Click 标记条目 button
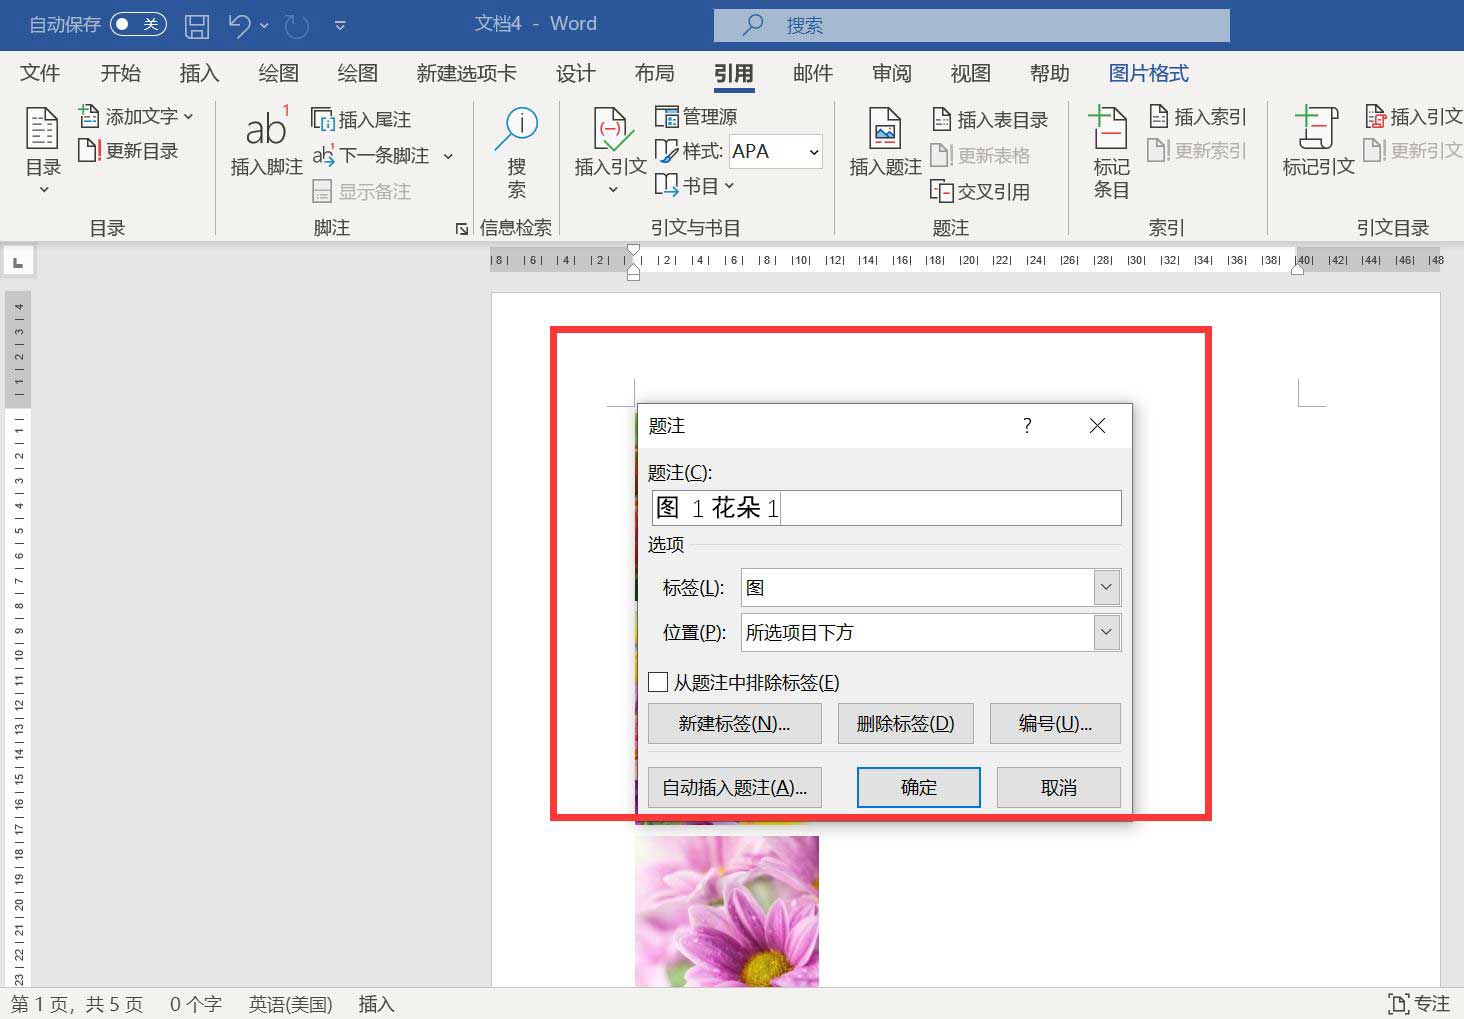1464x1019 pixels. click(x=1110, y=152)
